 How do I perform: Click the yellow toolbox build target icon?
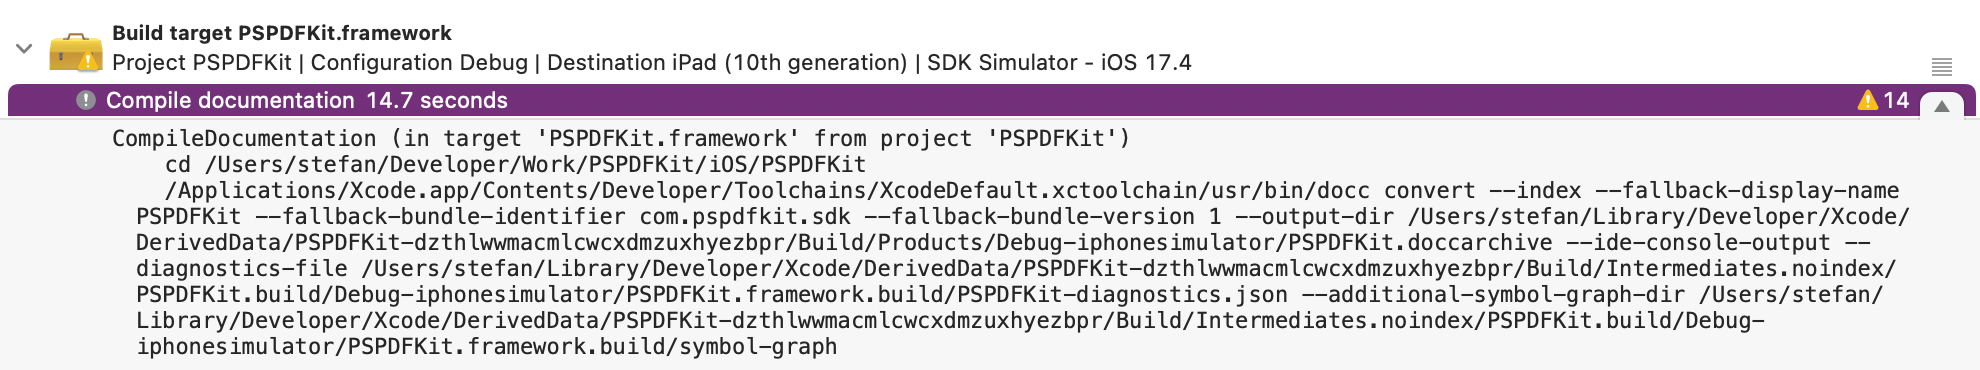(76, 52)
